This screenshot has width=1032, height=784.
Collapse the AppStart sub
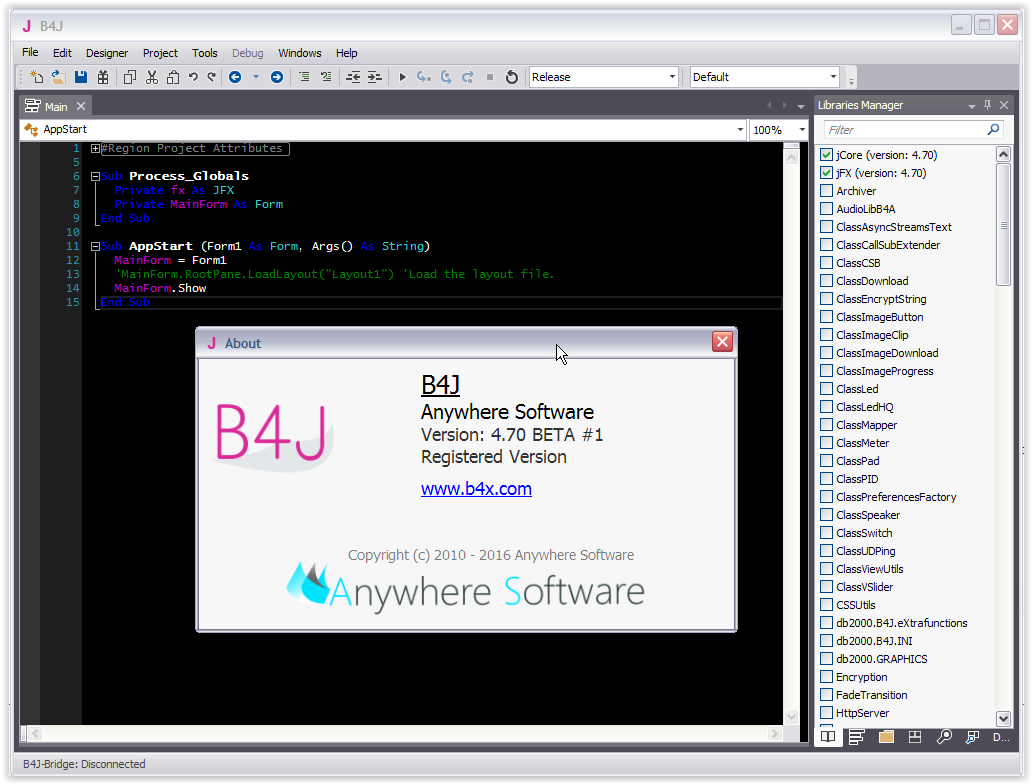click(x=95, y=246)
